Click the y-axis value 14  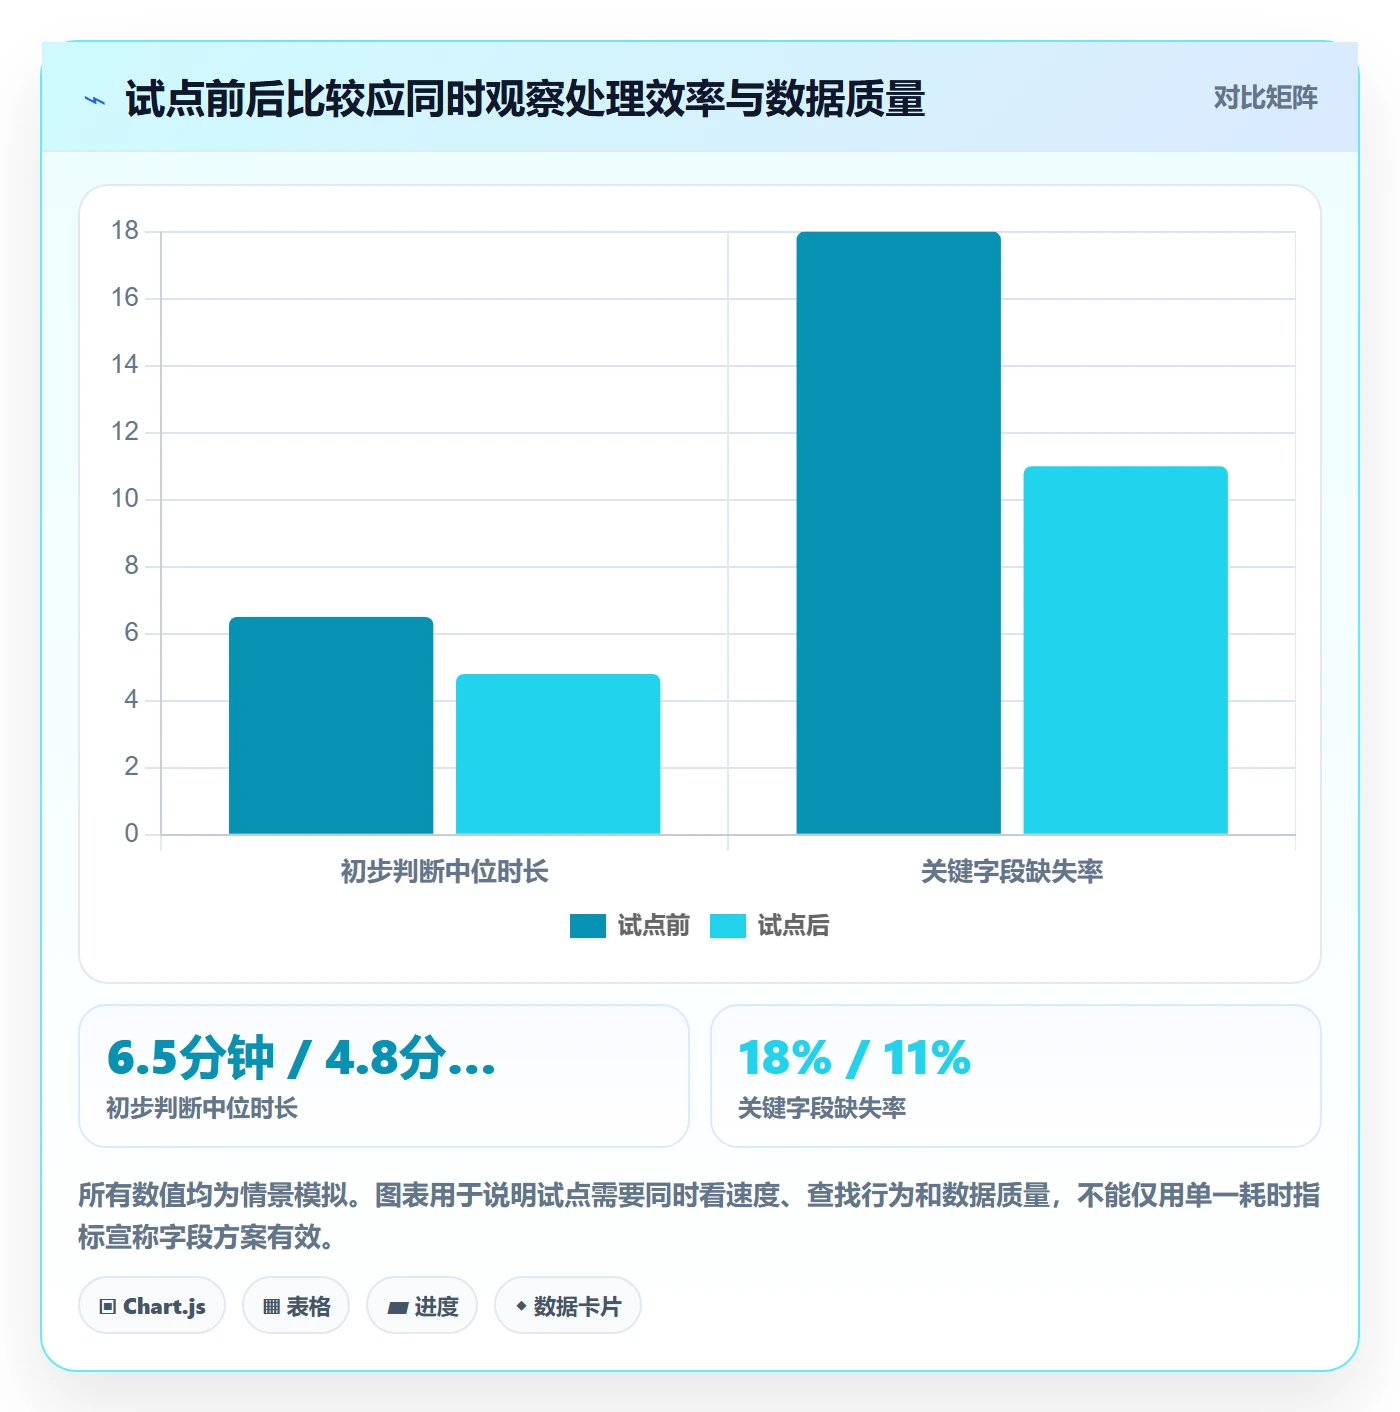click(125, 365)
